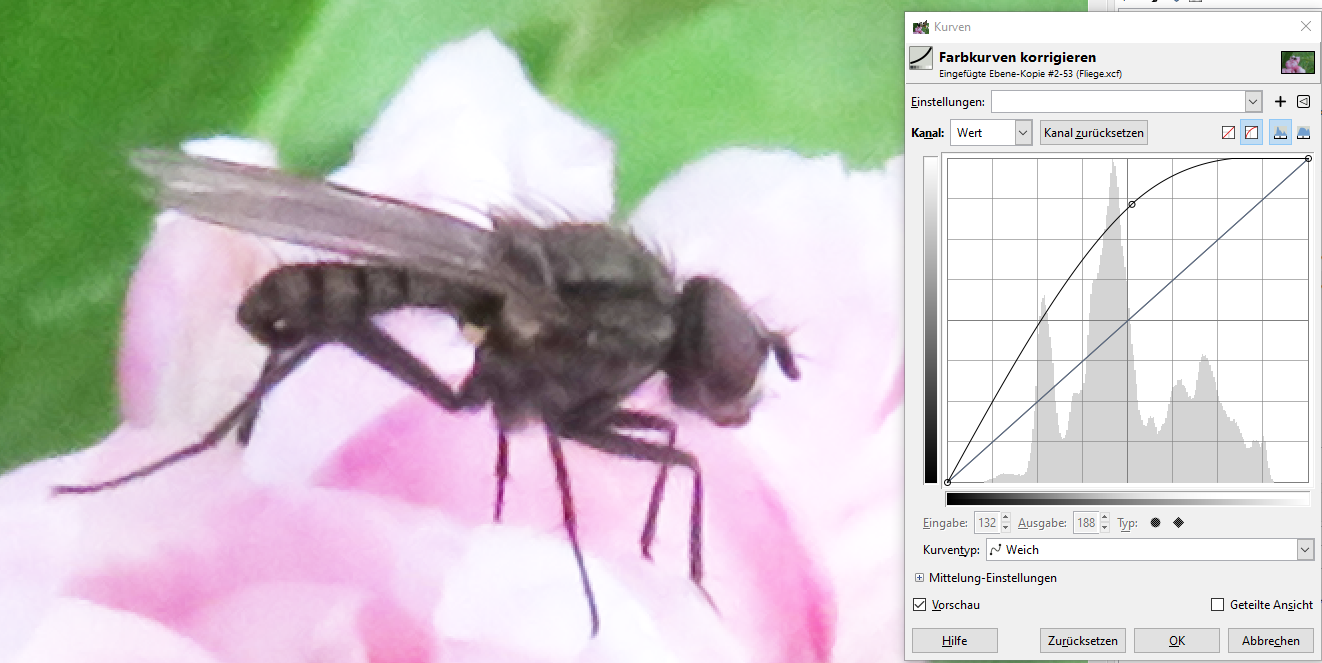Screen dimensions: 1322x663
Task: Decrease the Eingabe value with down arrow
Action: [x=1006, y=527]
